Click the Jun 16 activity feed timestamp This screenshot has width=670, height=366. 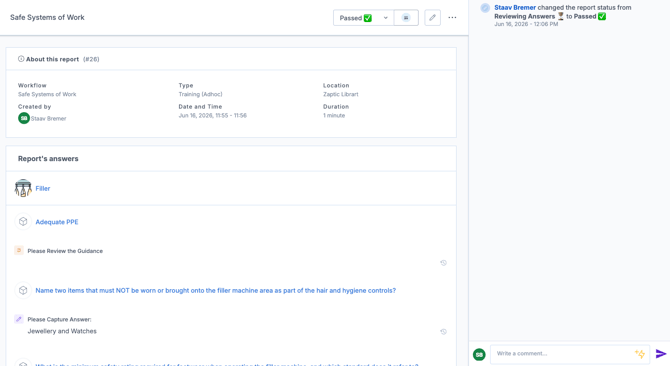pyautogui.click(x=526, y=24)
